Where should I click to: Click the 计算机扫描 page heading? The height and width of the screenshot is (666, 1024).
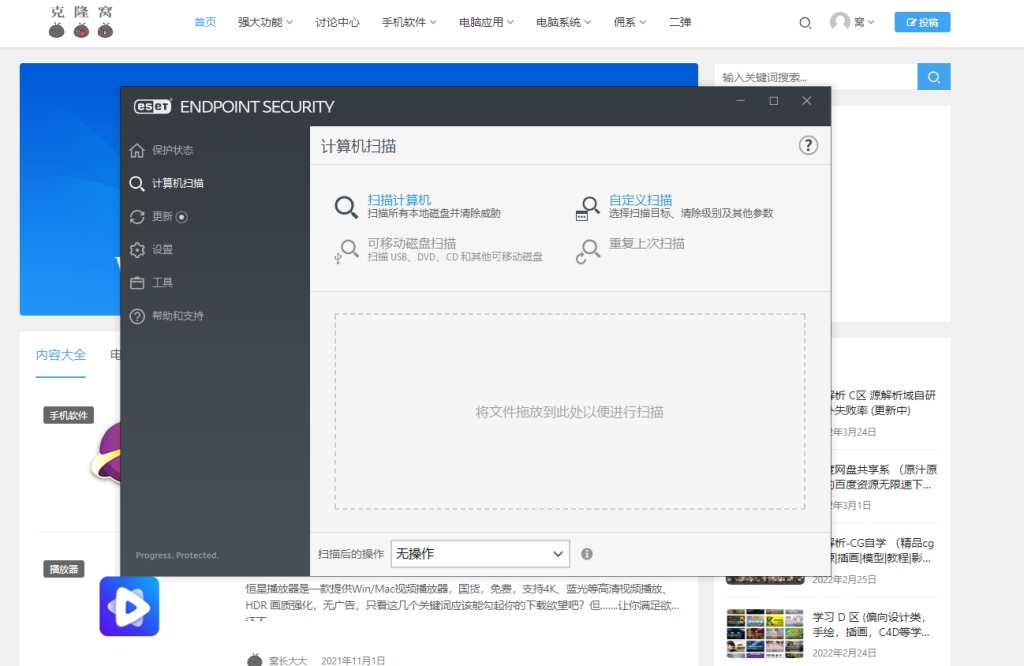coord(359,146)
